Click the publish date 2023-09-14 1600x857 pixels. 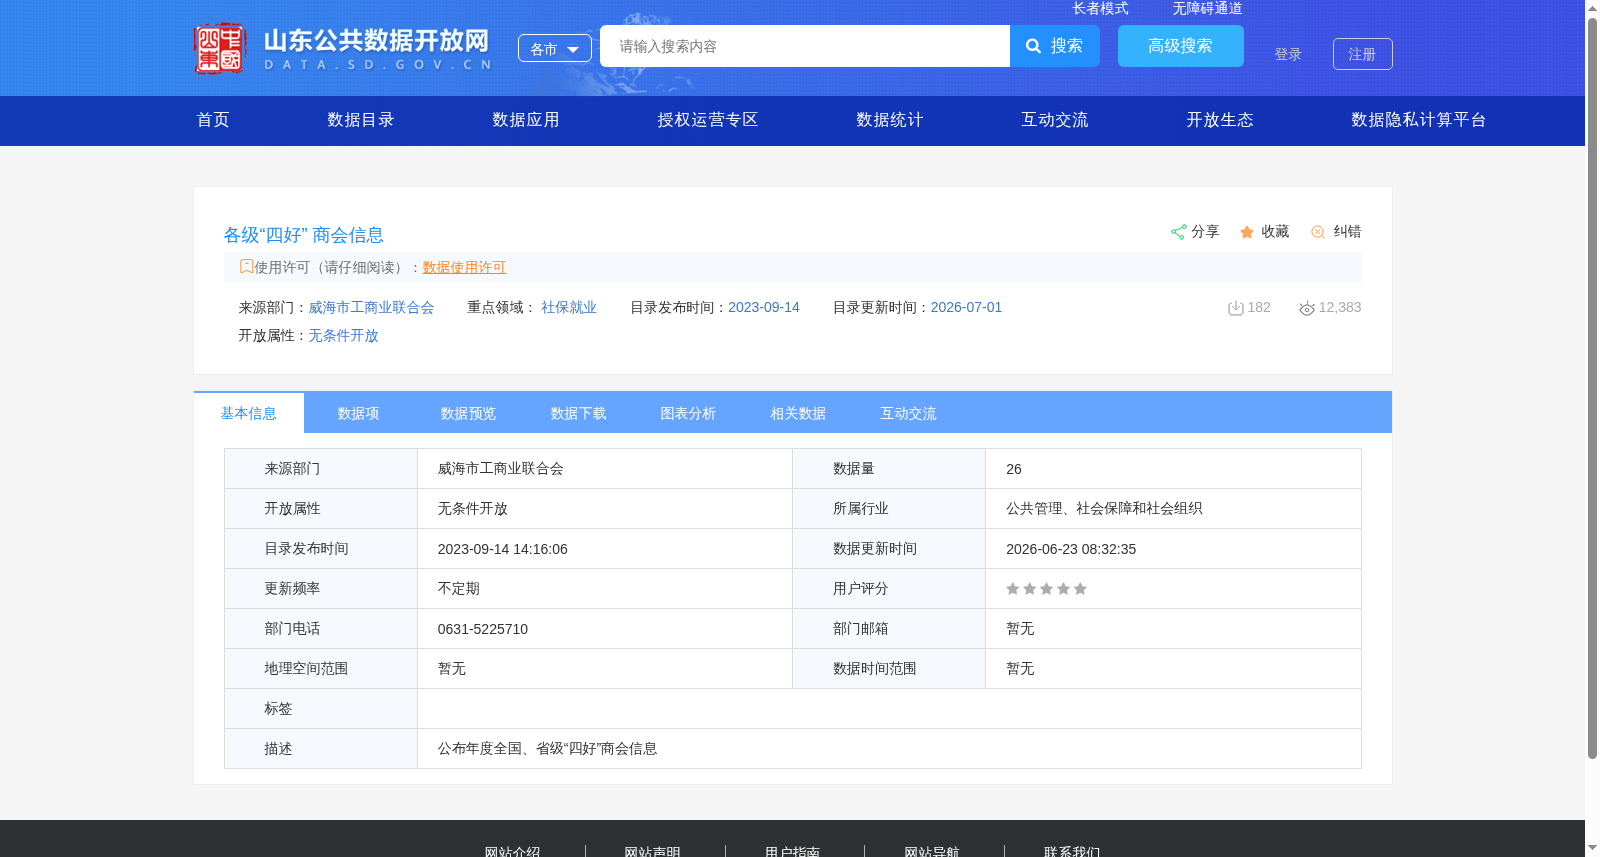pos(764,307)
